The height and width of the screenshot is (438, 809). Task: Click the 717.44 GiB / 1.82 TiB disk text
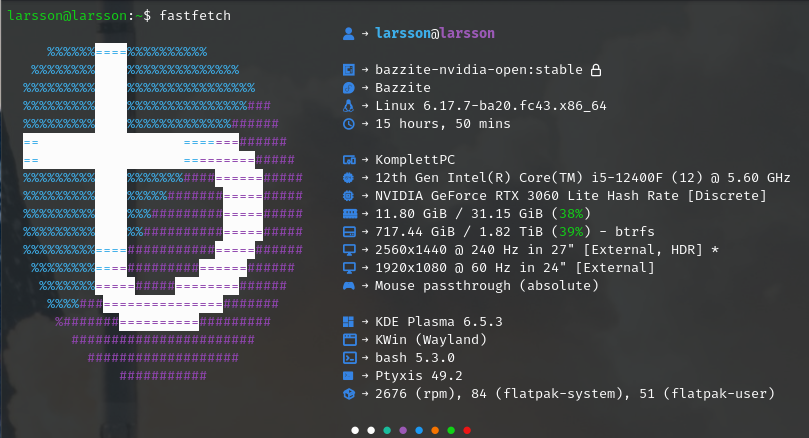[x=459, y=232]
